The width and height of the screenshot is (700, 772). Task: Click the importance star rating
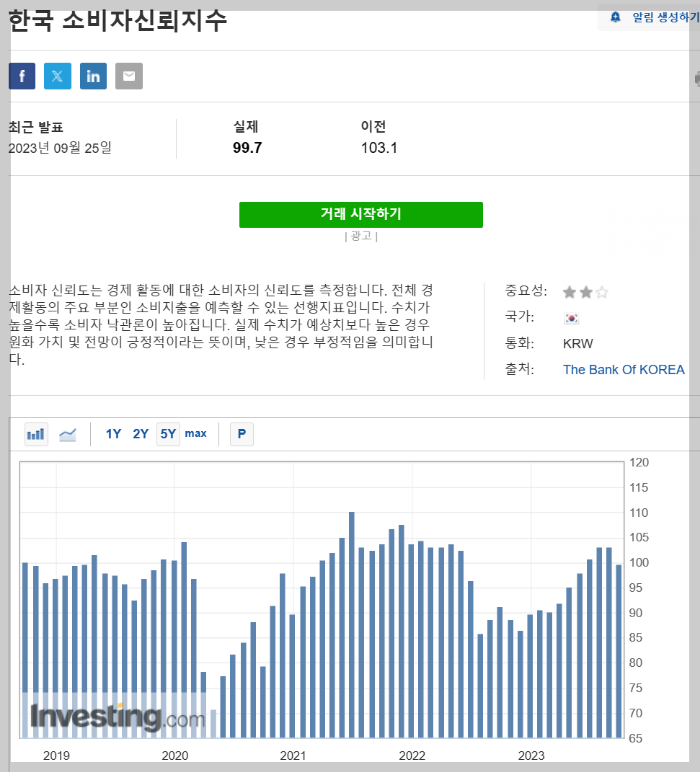coord(586,292)
